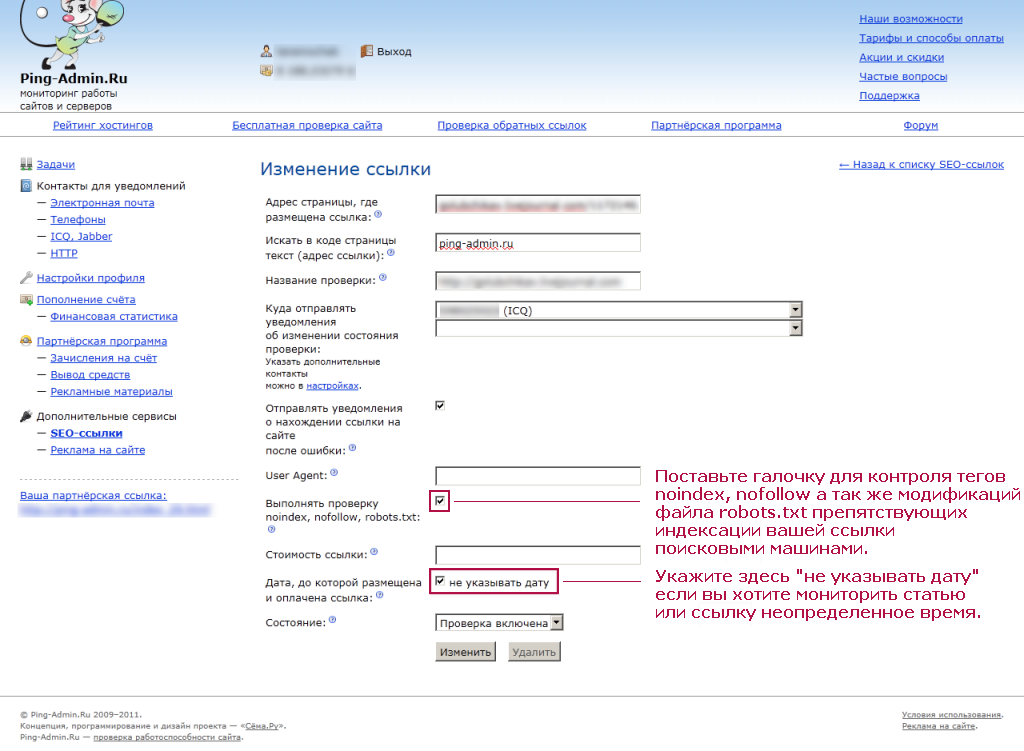Click the Пополнение счёта money icon
The width and height of the screenshot is (1024, 751).
[26, 299]
